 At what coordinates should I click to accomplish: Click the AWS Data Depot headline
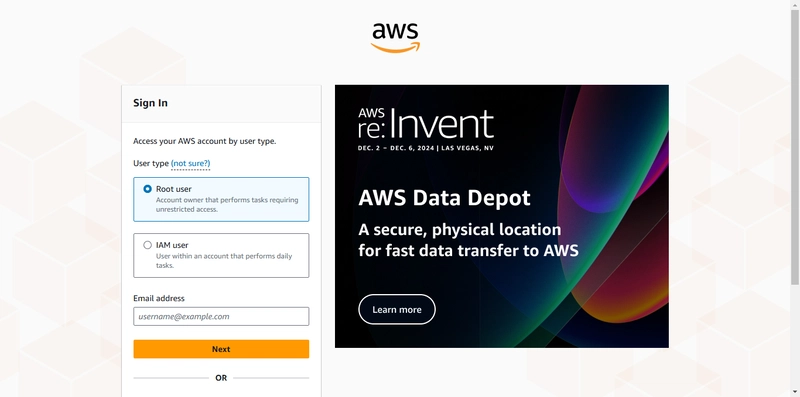coord(444,197)
